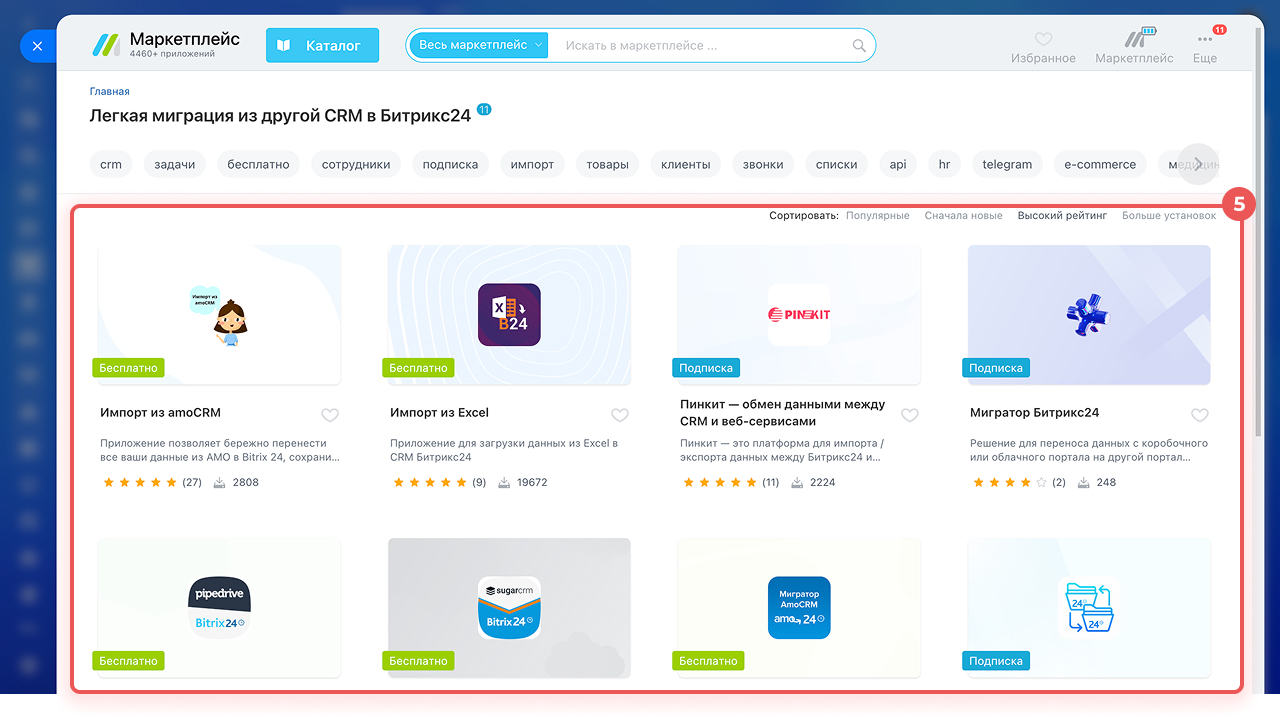This screenshot has width=1280, height=718.
Task: Open the Импорт из Excel app icon
Action: 509,315
